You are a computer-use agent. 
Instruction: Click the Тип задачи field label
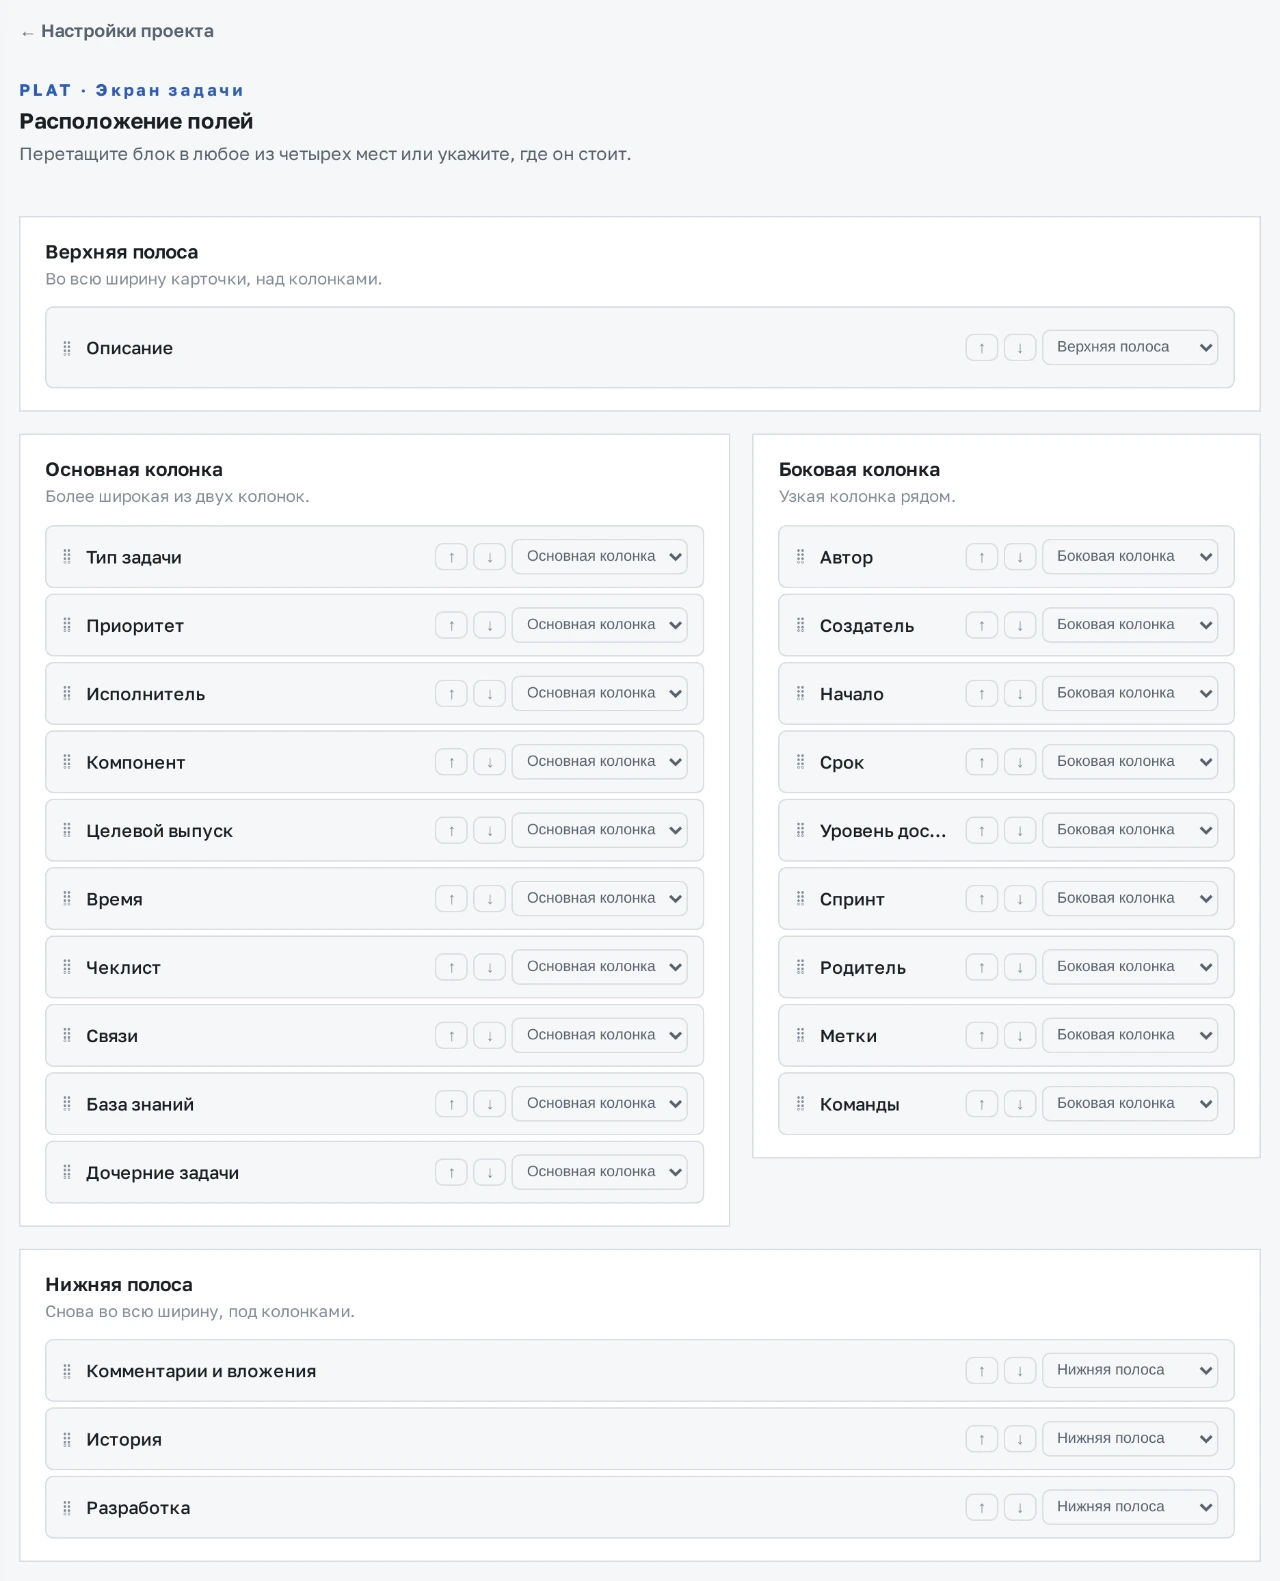pyautogui.click(x=134, y=557)
